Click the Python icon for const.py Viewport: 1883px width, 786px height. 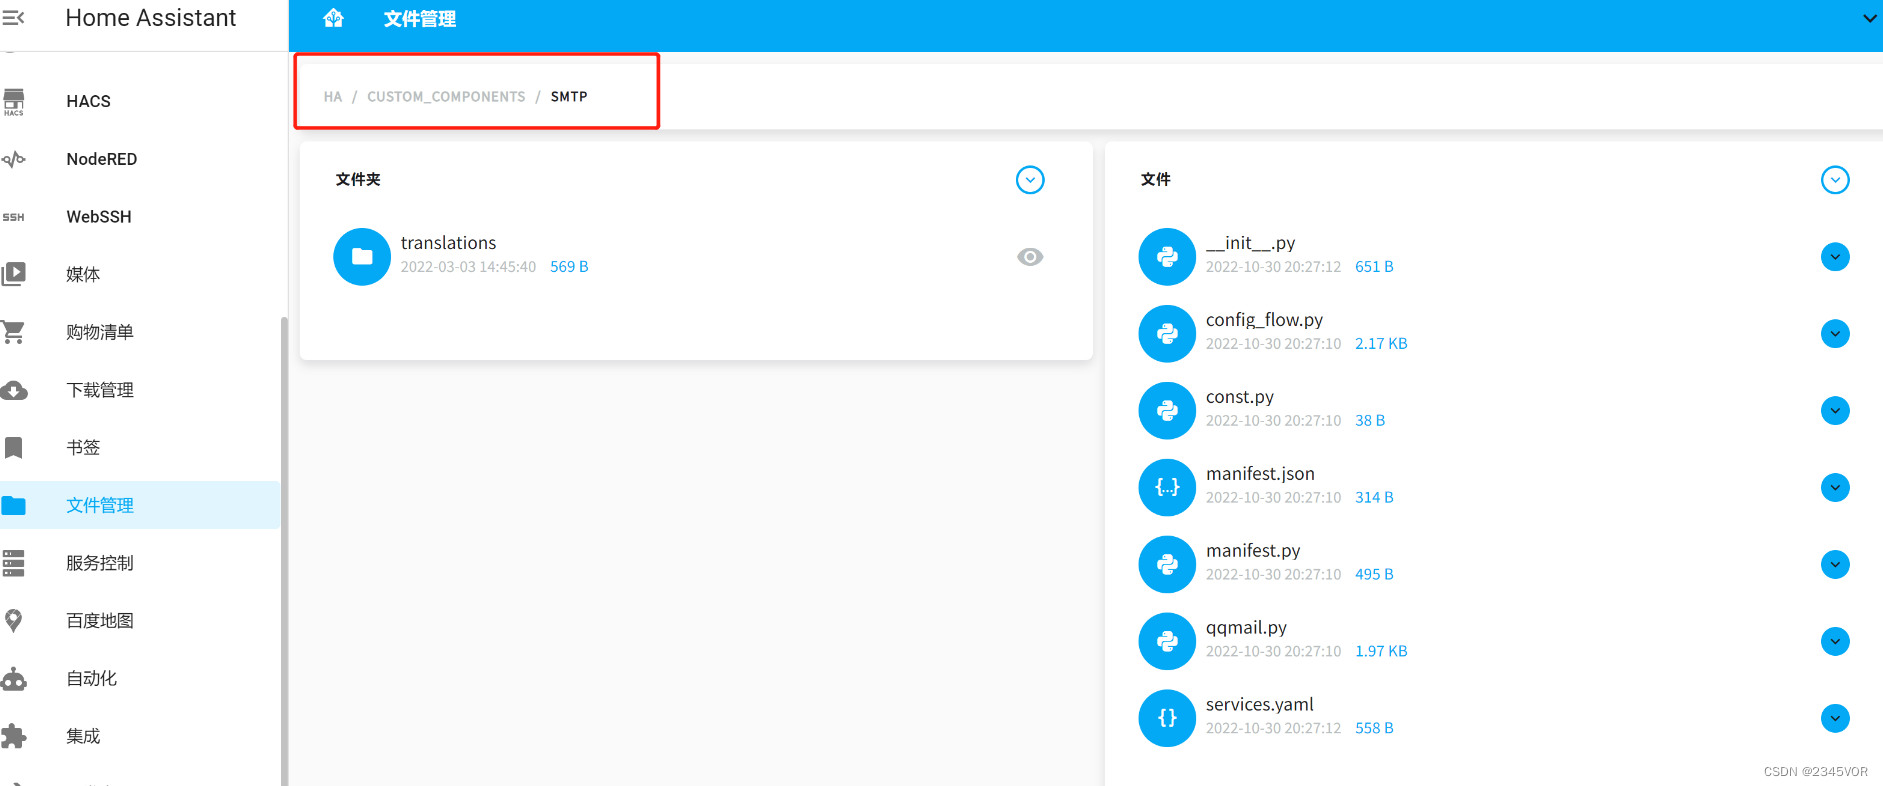tap(1167, 411)
